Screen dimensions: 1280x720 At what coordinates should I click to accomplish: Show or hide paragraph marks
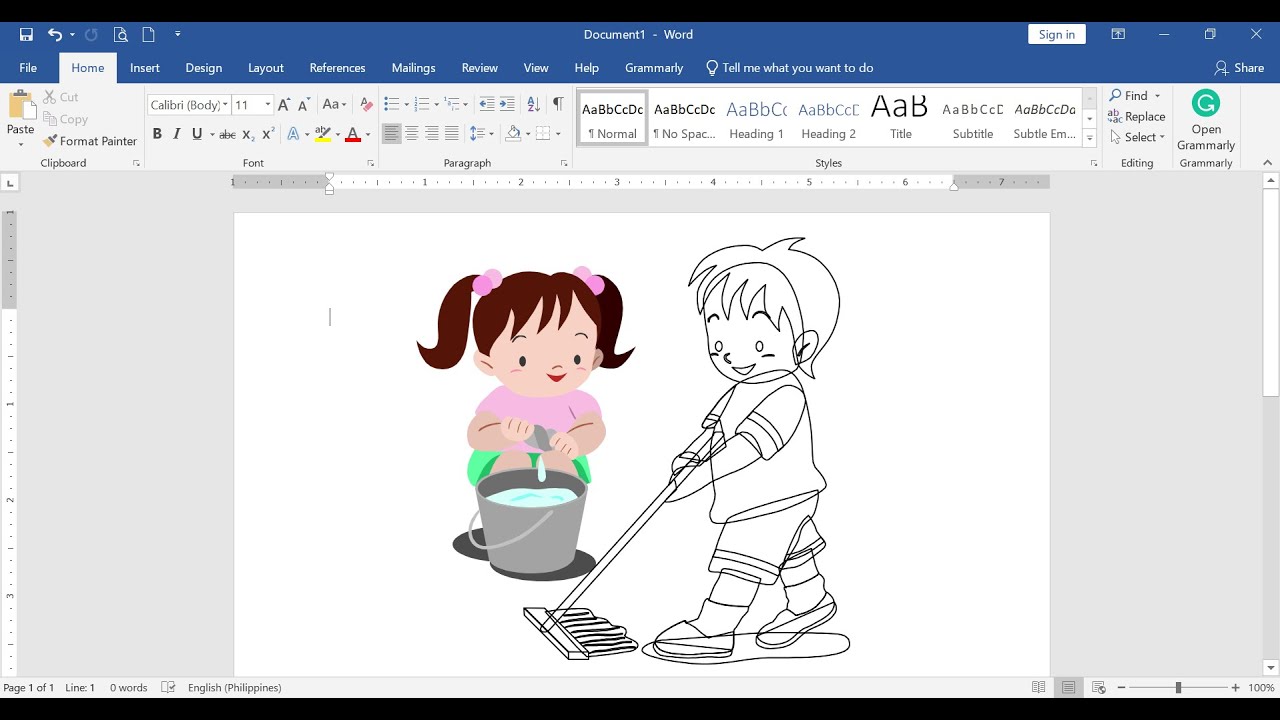(x=558, y=105)
